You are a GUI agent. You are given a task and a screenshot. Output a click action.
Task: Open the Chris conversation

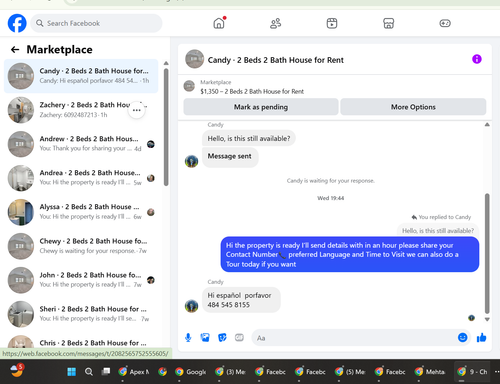pyautogui.click(x=81, y=341)
